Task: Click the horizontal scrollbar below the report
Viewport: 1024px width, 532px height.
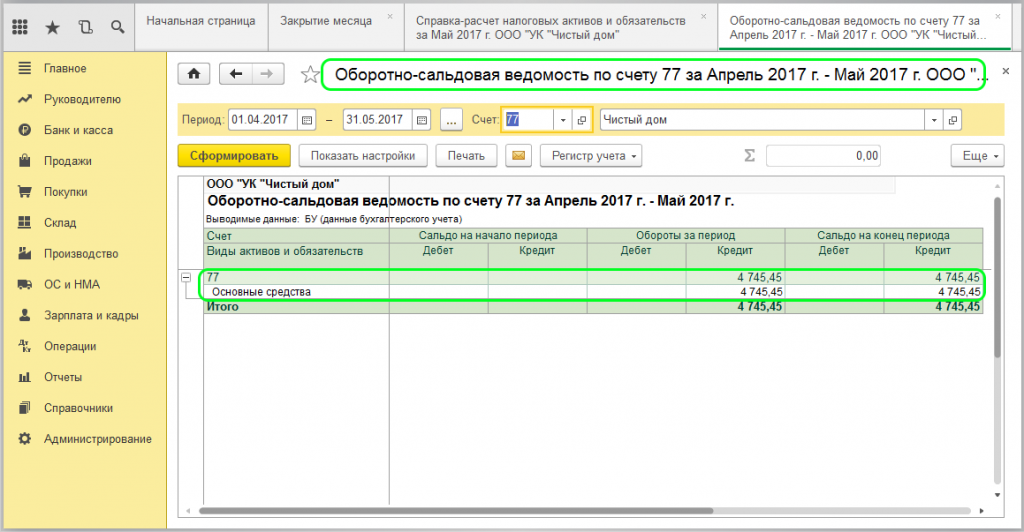Action: [x=500, y=510]
